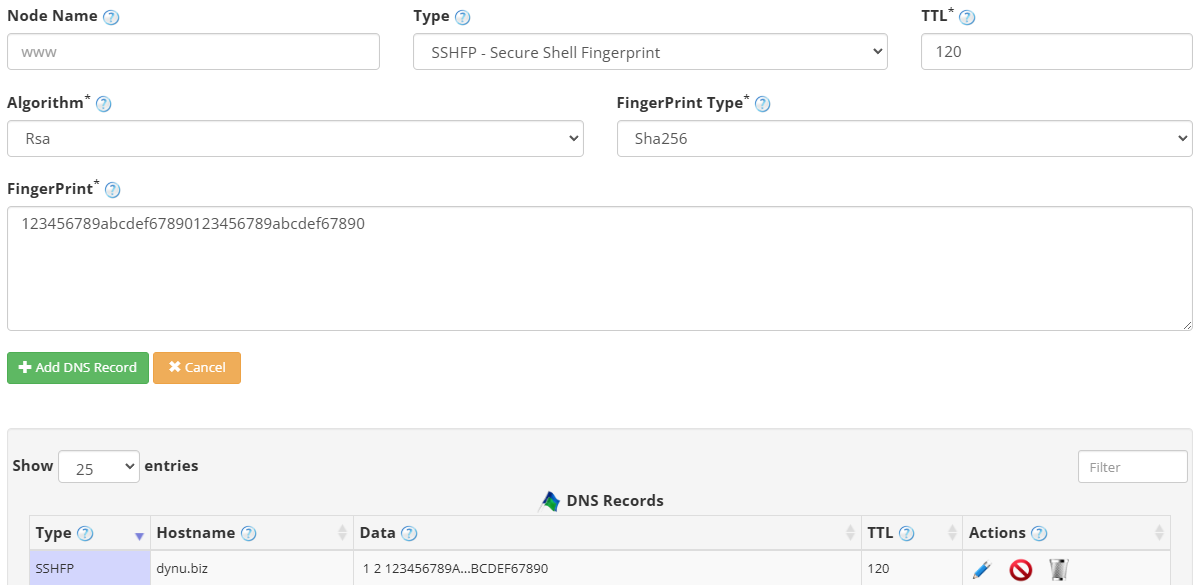This screenshot has height=585, width=1204.
Task: Open the edit pencil icon for the SSHFP record
Action: [x=982, y=569]
